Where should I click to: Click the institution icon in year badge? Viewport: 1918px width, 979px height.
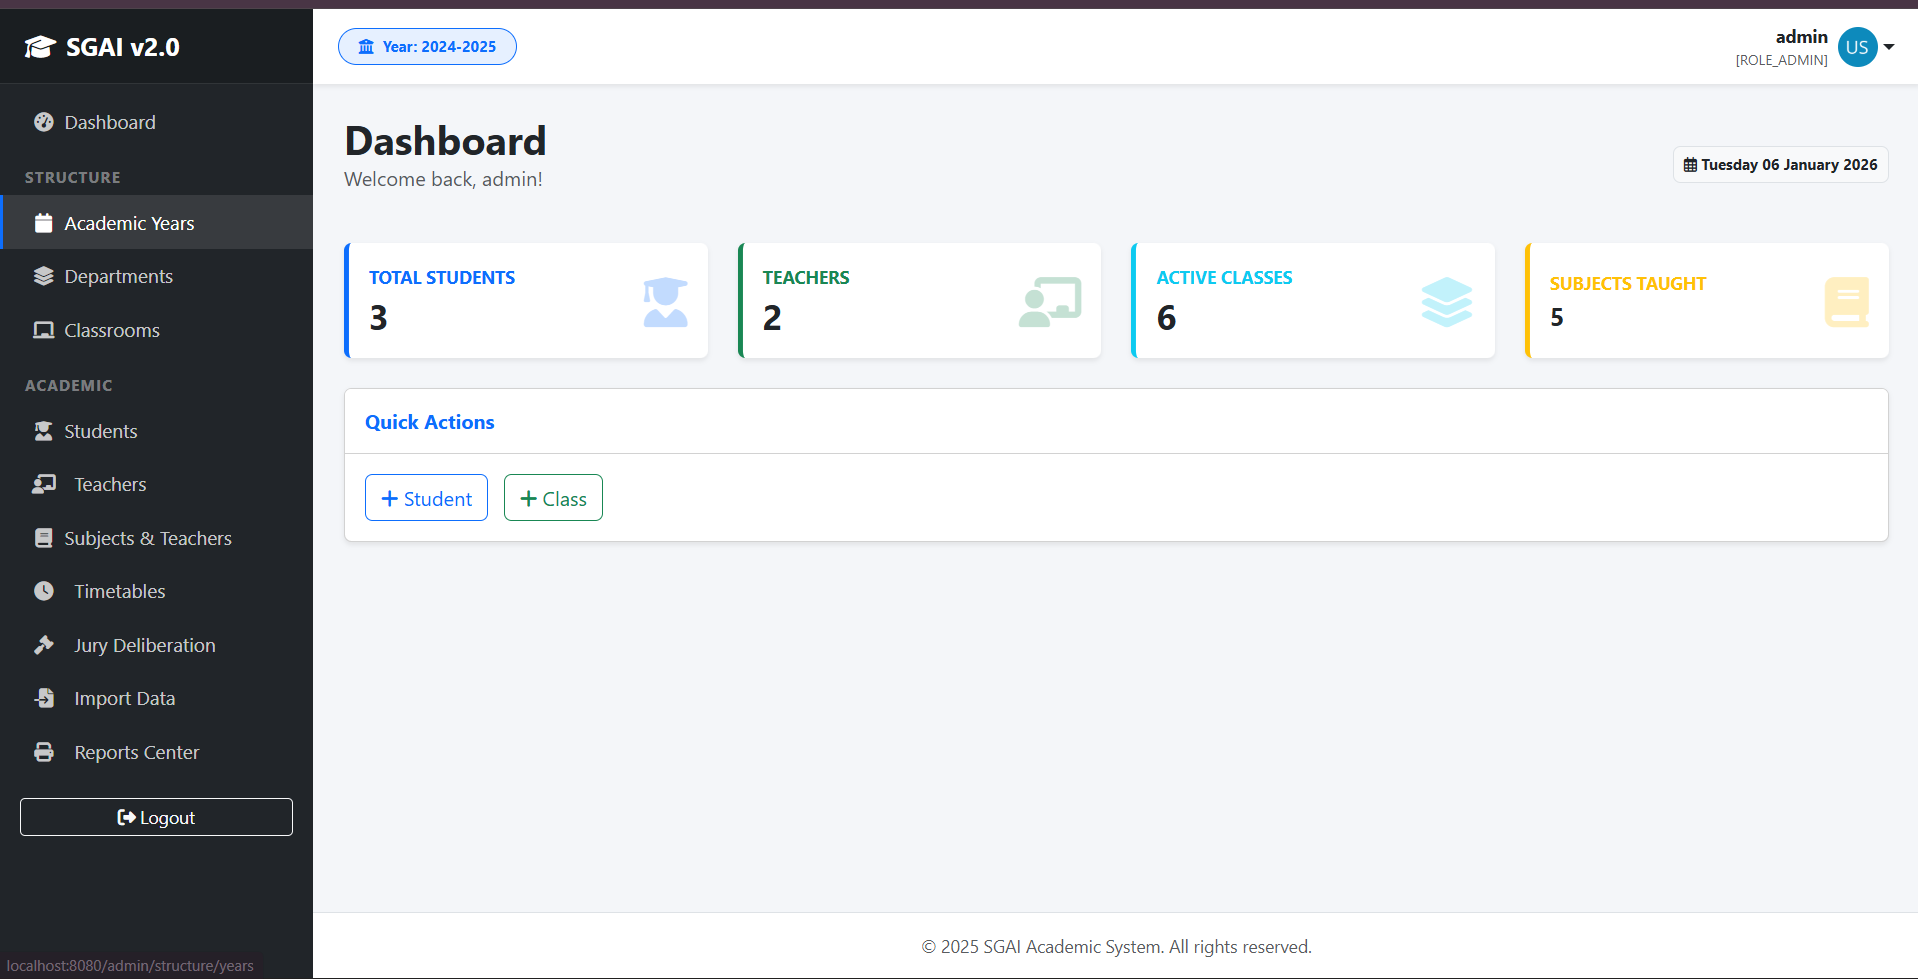pyautogui.click(x=366, y=47)
